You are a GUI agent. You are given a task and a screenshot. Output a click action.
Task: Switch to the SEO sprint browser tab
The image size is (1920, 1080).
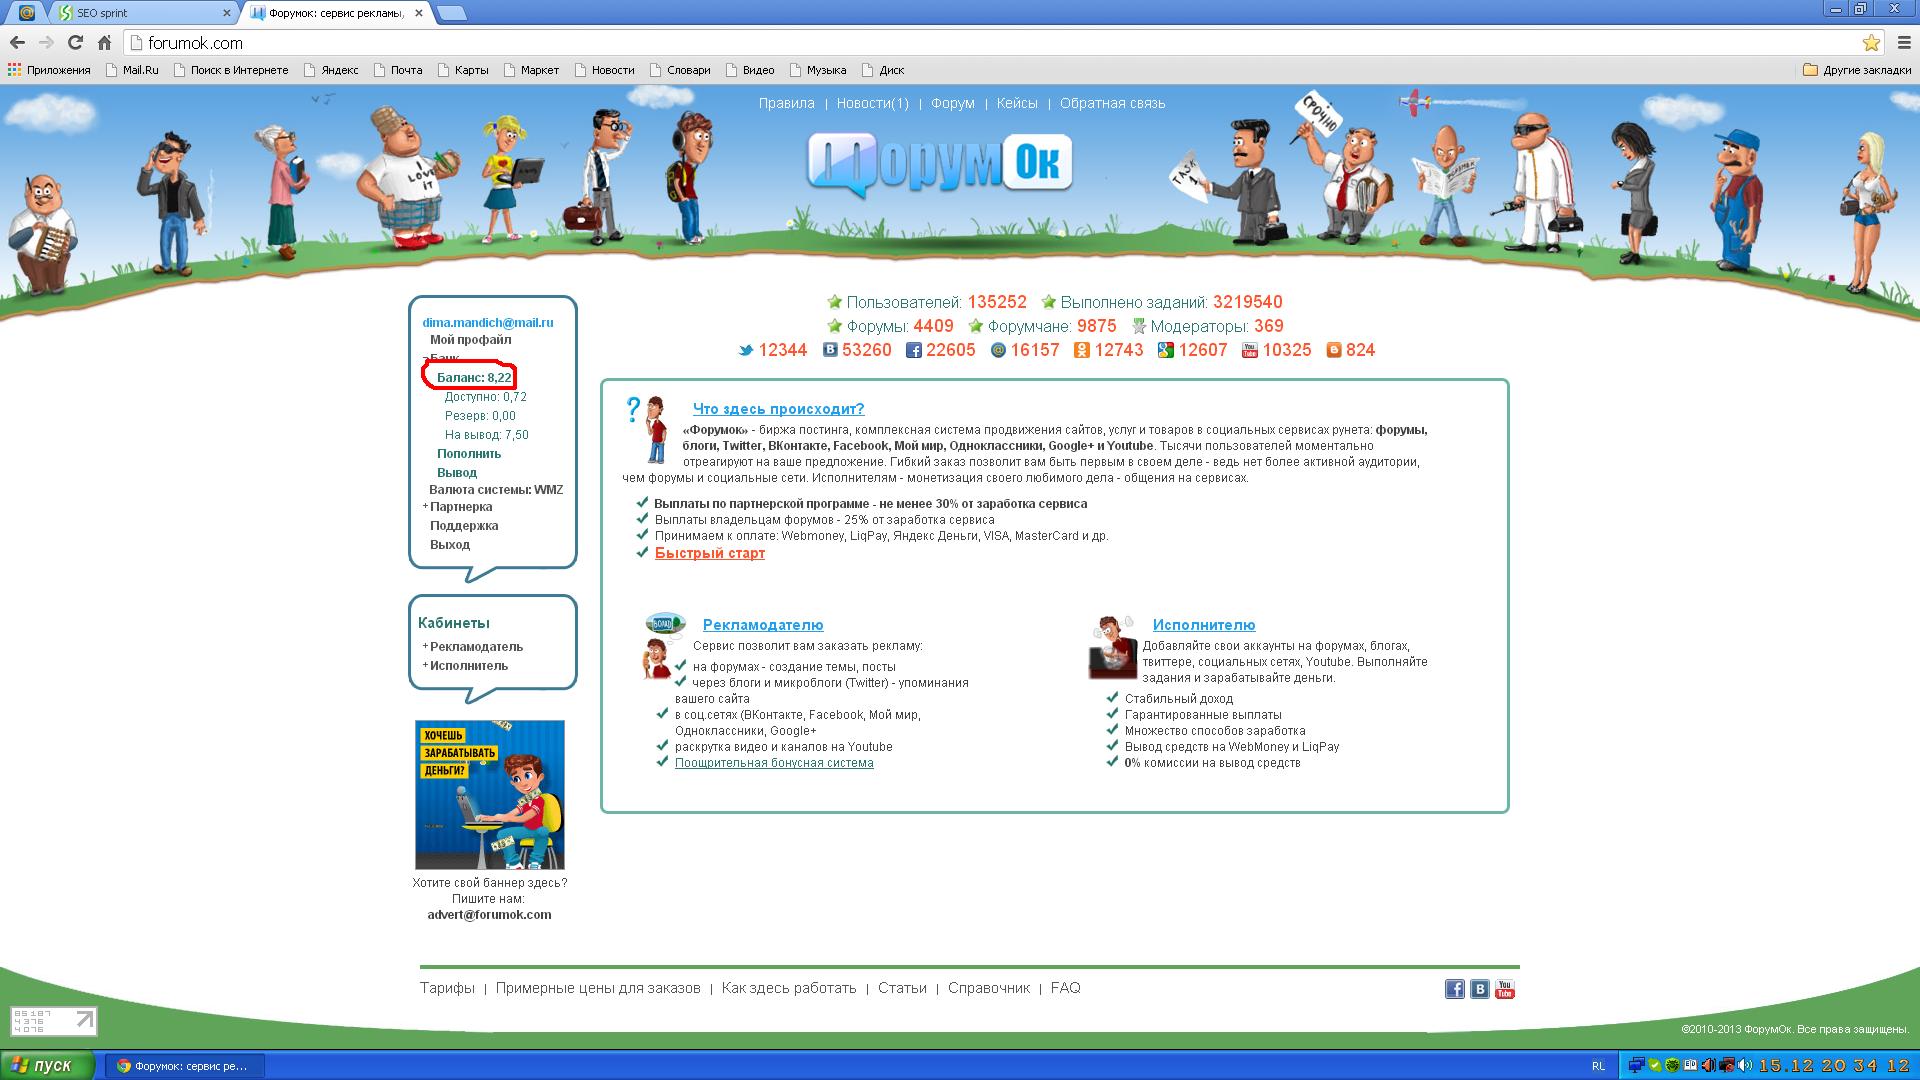click(x=144, y=13)
